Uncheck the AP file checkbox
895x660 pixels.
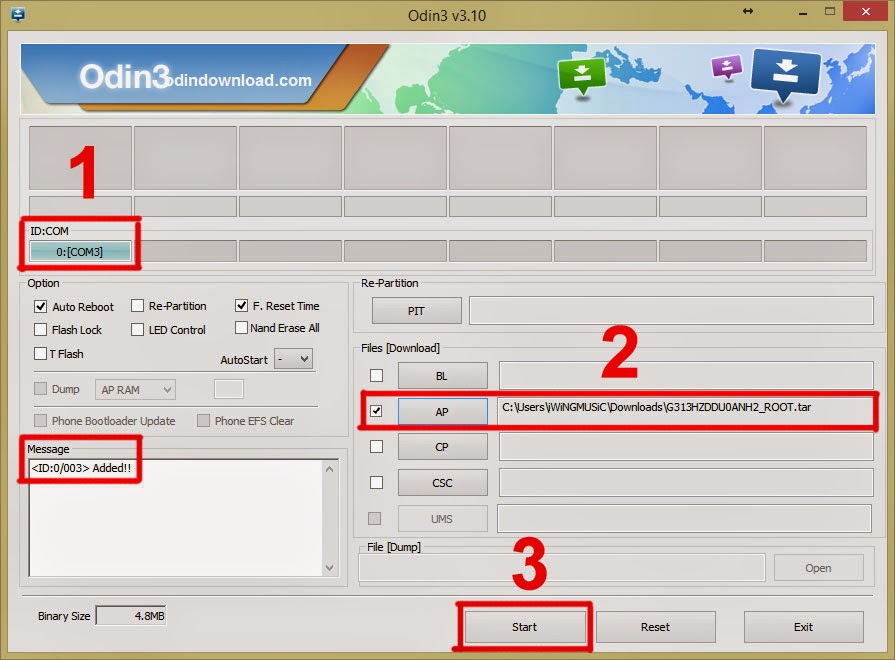click(x=376, y=411)
